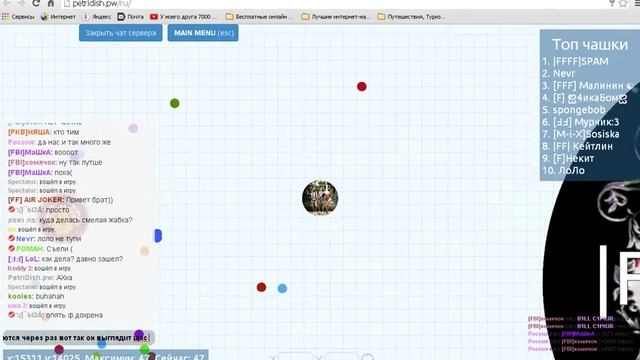Click leaderboard entry '9. [F]Некит'
The width and height of the screenshot is (640, 360).
click(568, 158)
